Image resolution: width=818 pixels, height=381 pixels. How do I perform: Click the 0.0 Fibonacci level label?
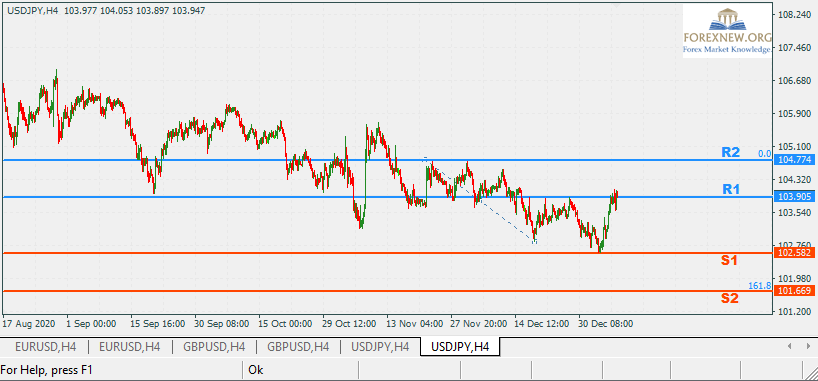[764, 153]
